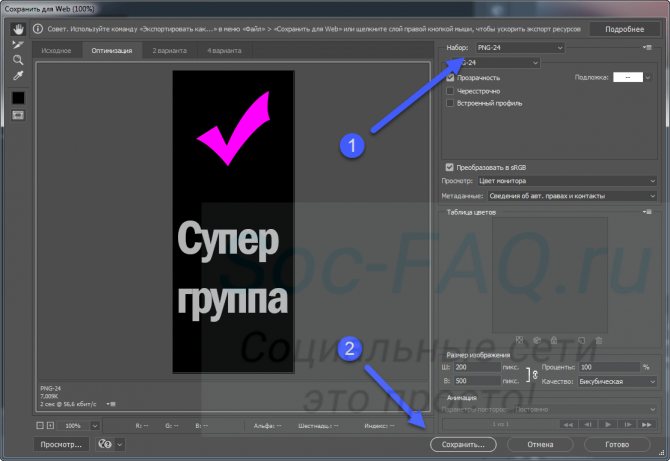Open the preset panel options menu icon
The height and width of the screenshot is (461, 670).
click(x=649, y=47)
